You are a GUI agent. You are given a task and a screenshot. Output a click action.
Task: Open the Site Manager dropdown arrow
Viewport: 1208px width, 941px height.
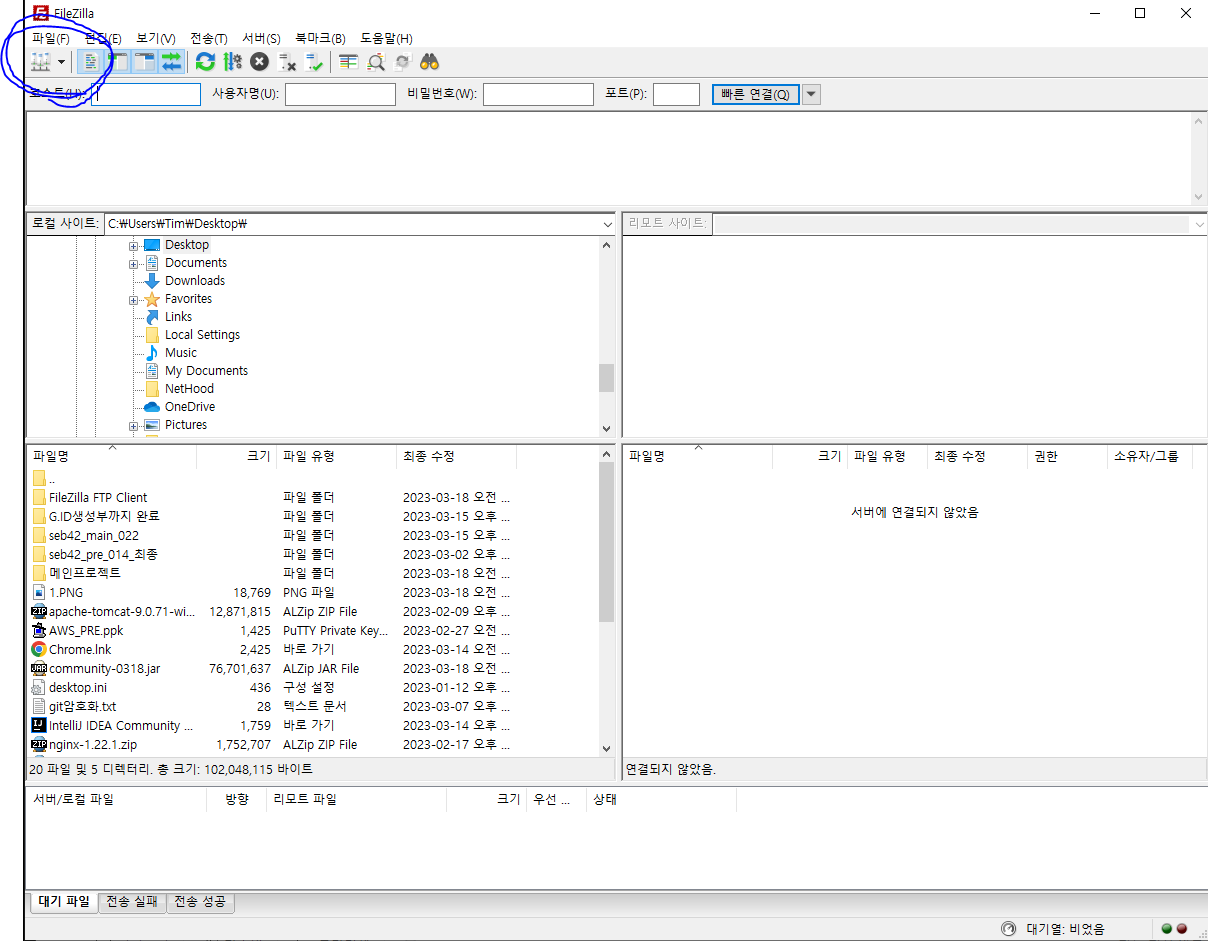point(62,62)
